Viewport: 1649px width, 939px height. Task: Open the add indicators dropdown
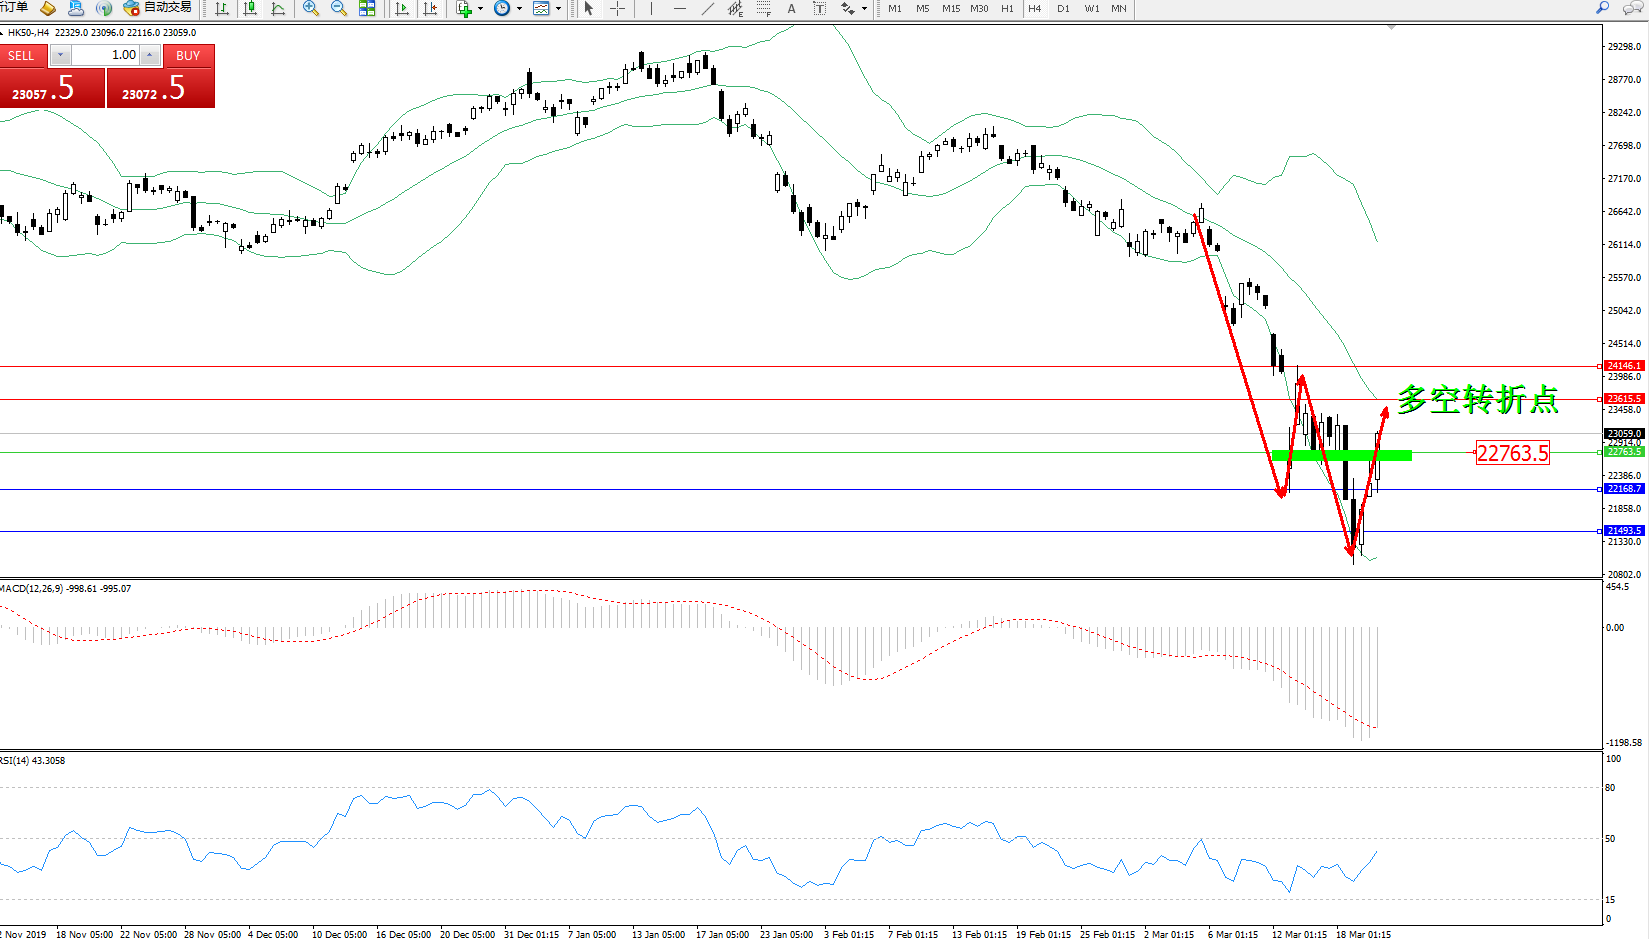(469, 8)
